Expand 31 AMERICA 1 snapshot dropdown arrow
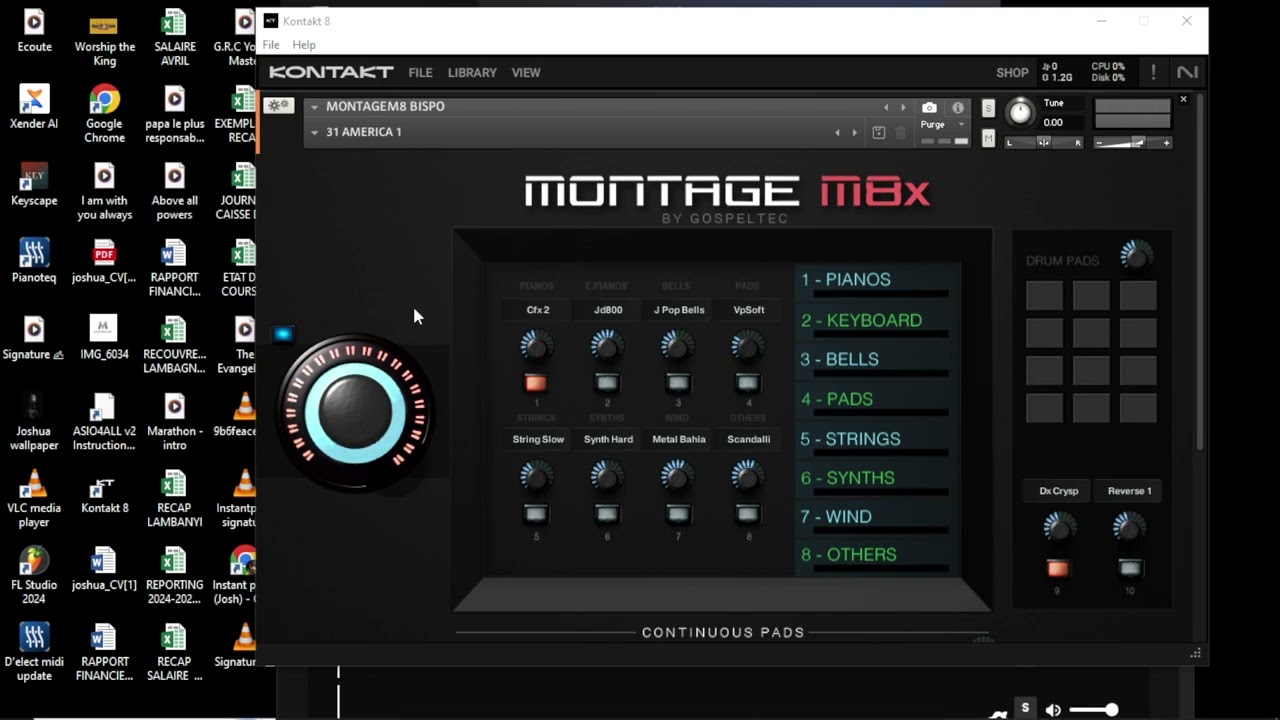The image size is (1280, 720). tap(314, 133)
